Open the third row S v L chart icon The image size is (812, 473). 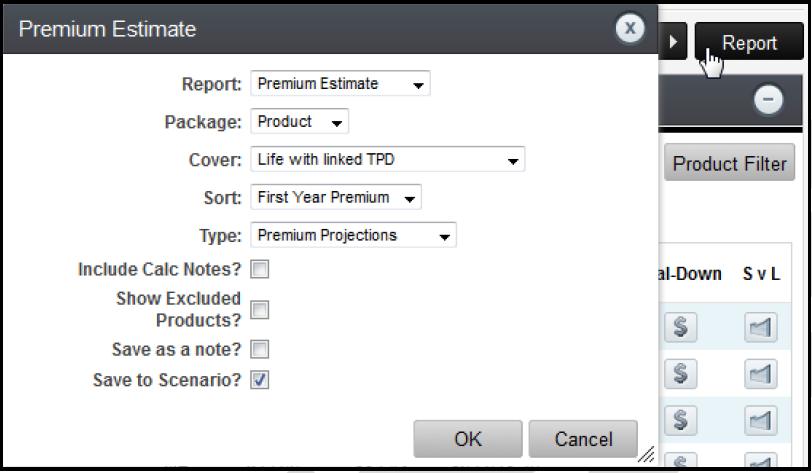click(x=760, y=420)
